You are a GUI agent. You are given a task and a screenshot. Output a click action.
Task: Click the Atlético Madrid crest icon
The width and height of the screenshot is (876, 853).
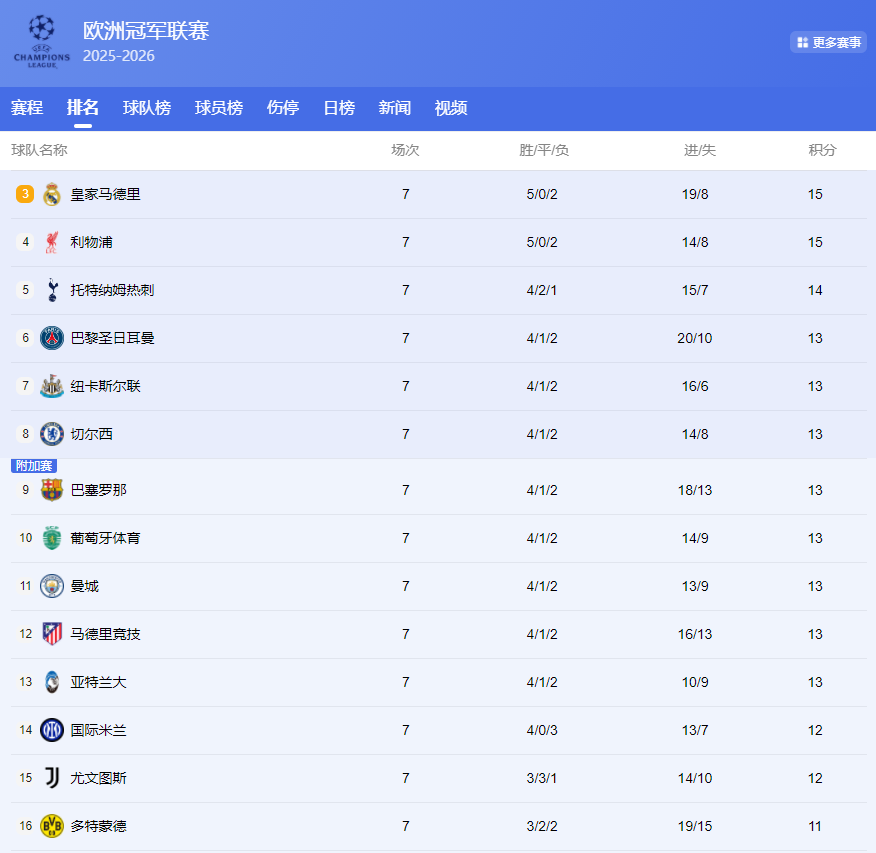click(x=52, y=634)
